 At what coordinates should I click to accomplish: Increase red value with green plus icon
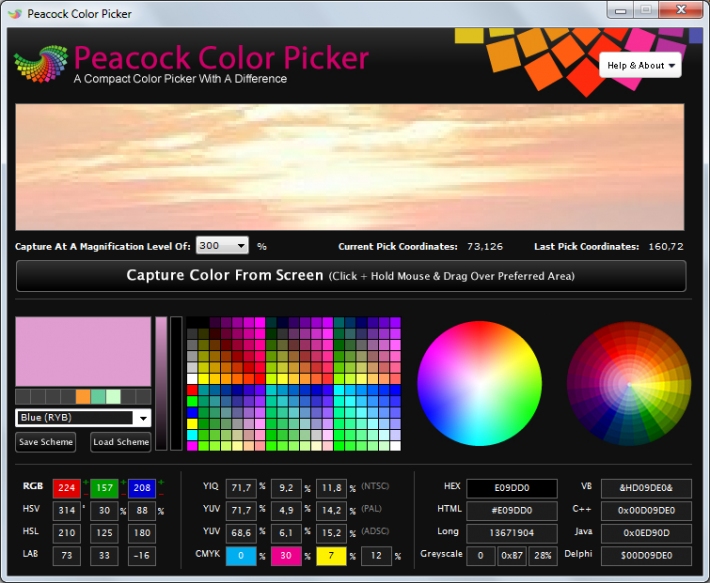pos(86,483)
